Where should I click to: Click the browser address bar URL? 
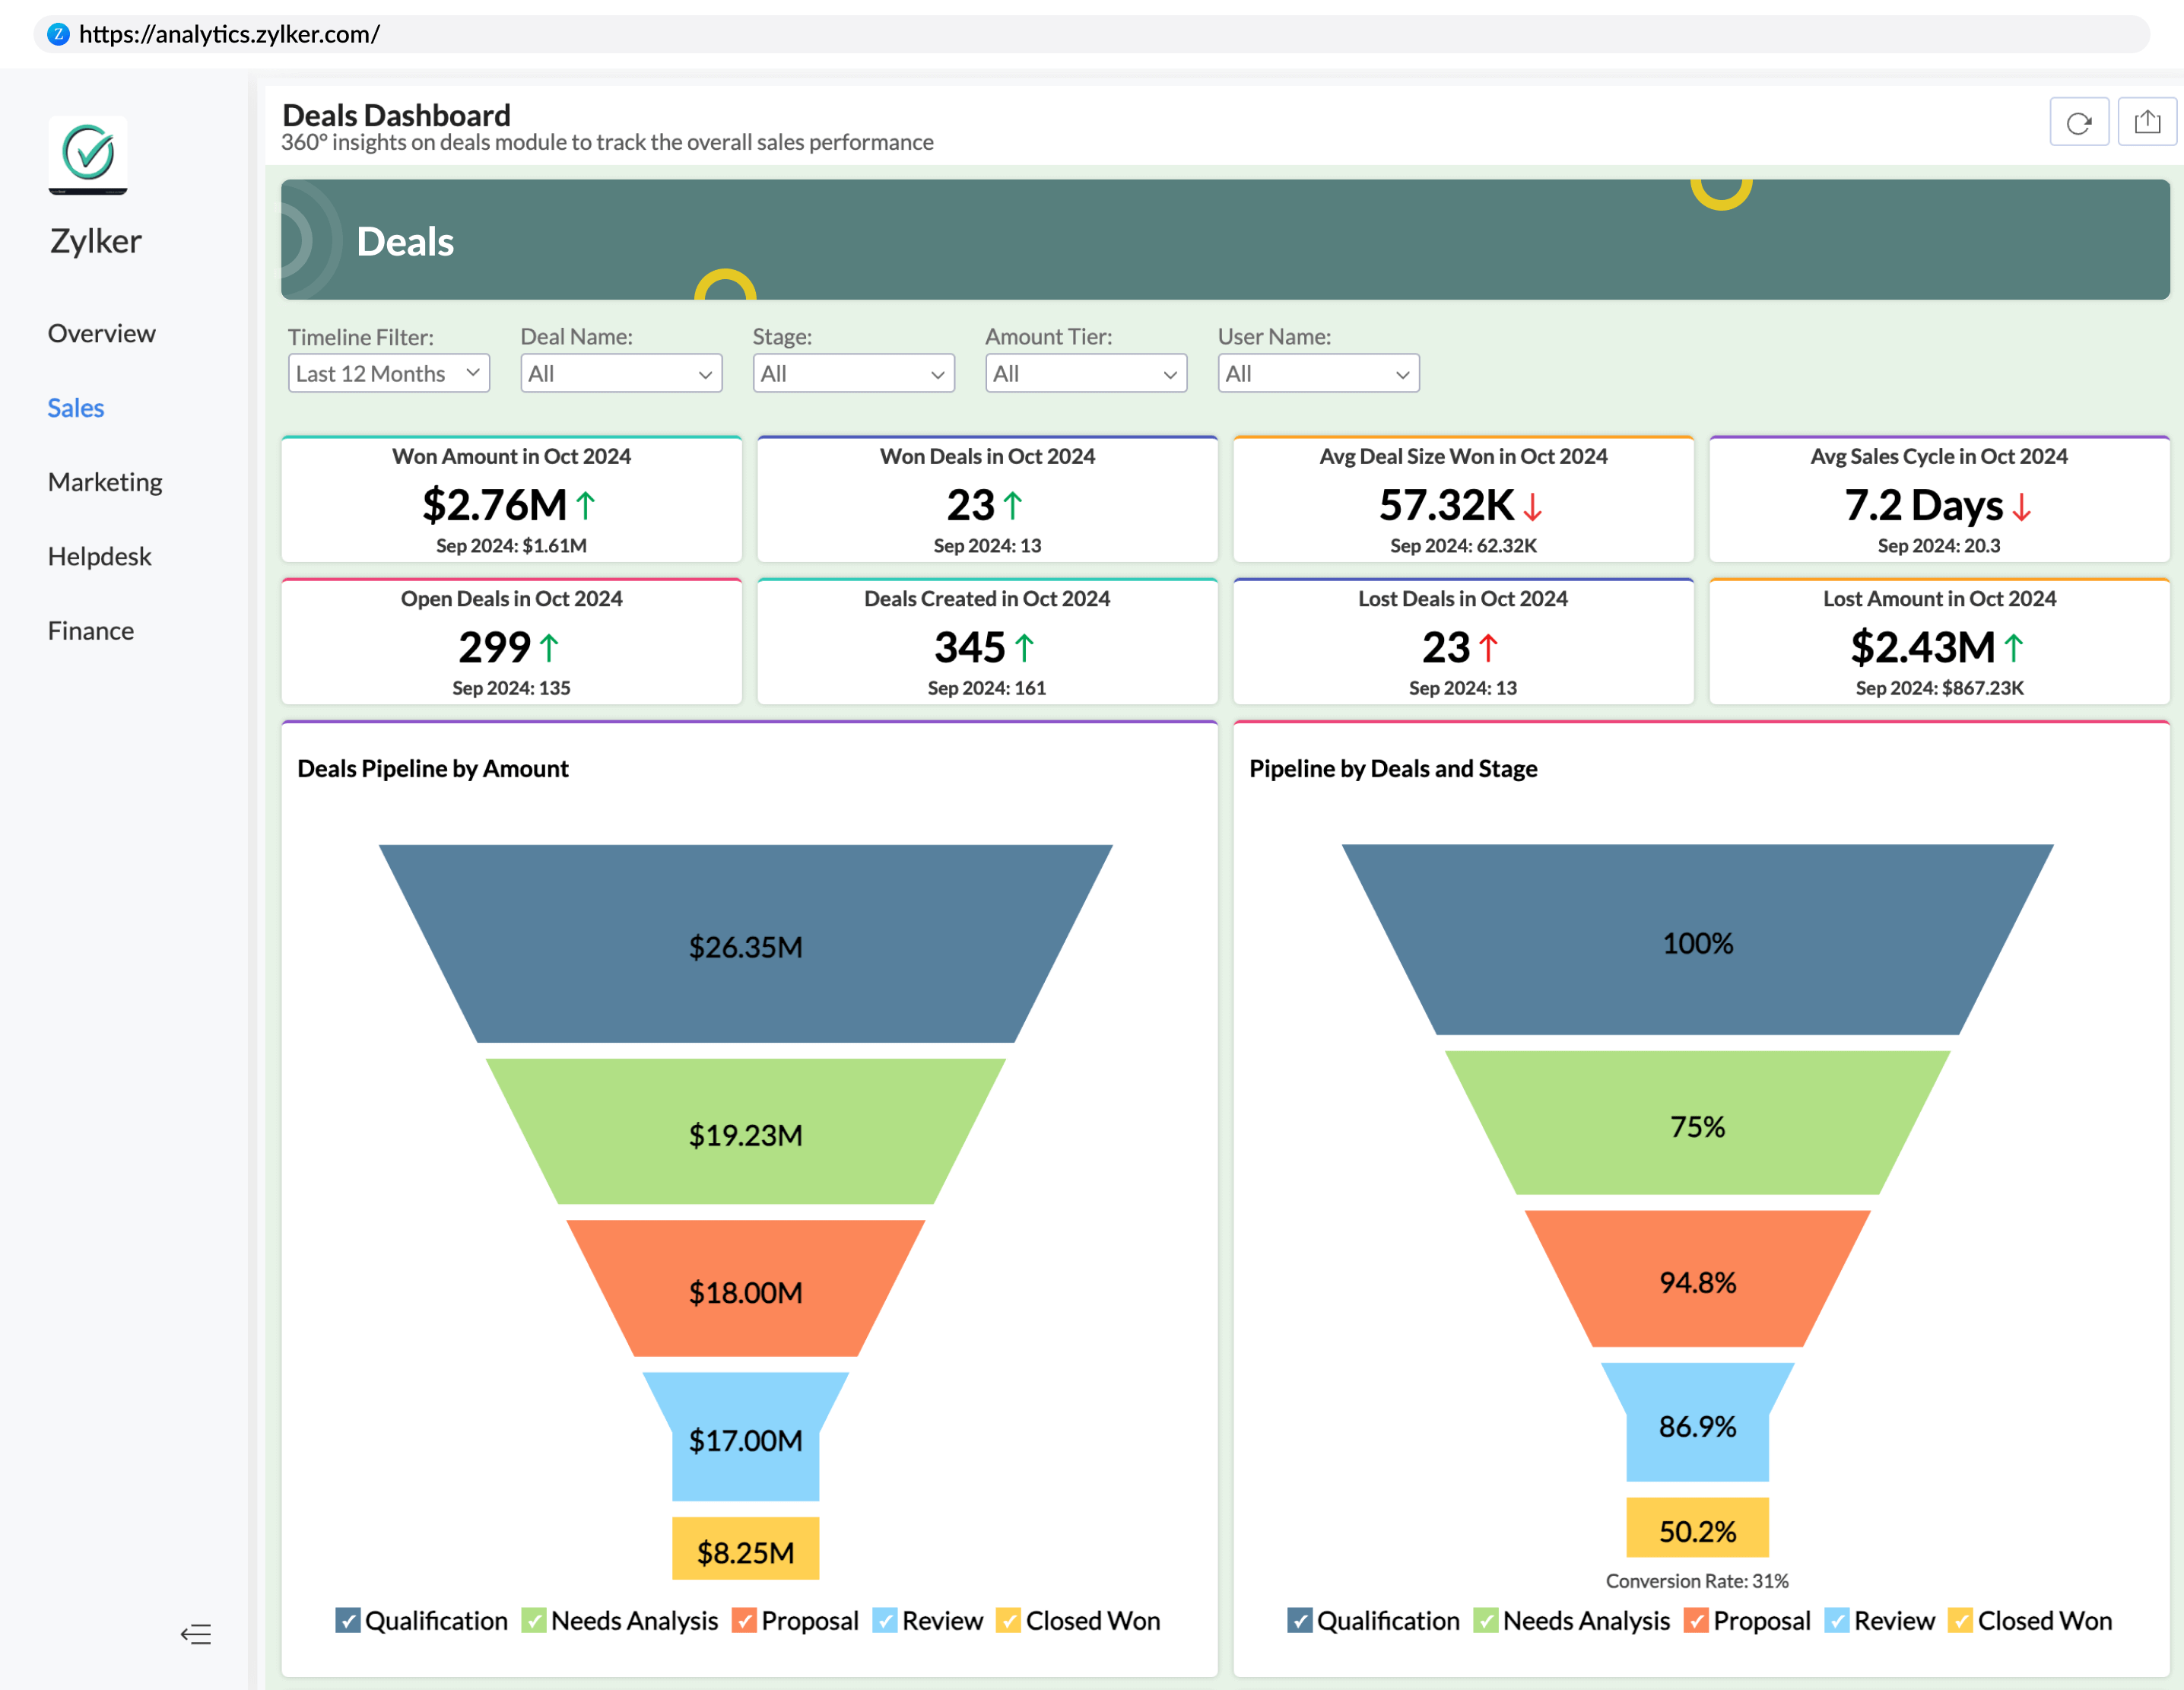[229, 34]
